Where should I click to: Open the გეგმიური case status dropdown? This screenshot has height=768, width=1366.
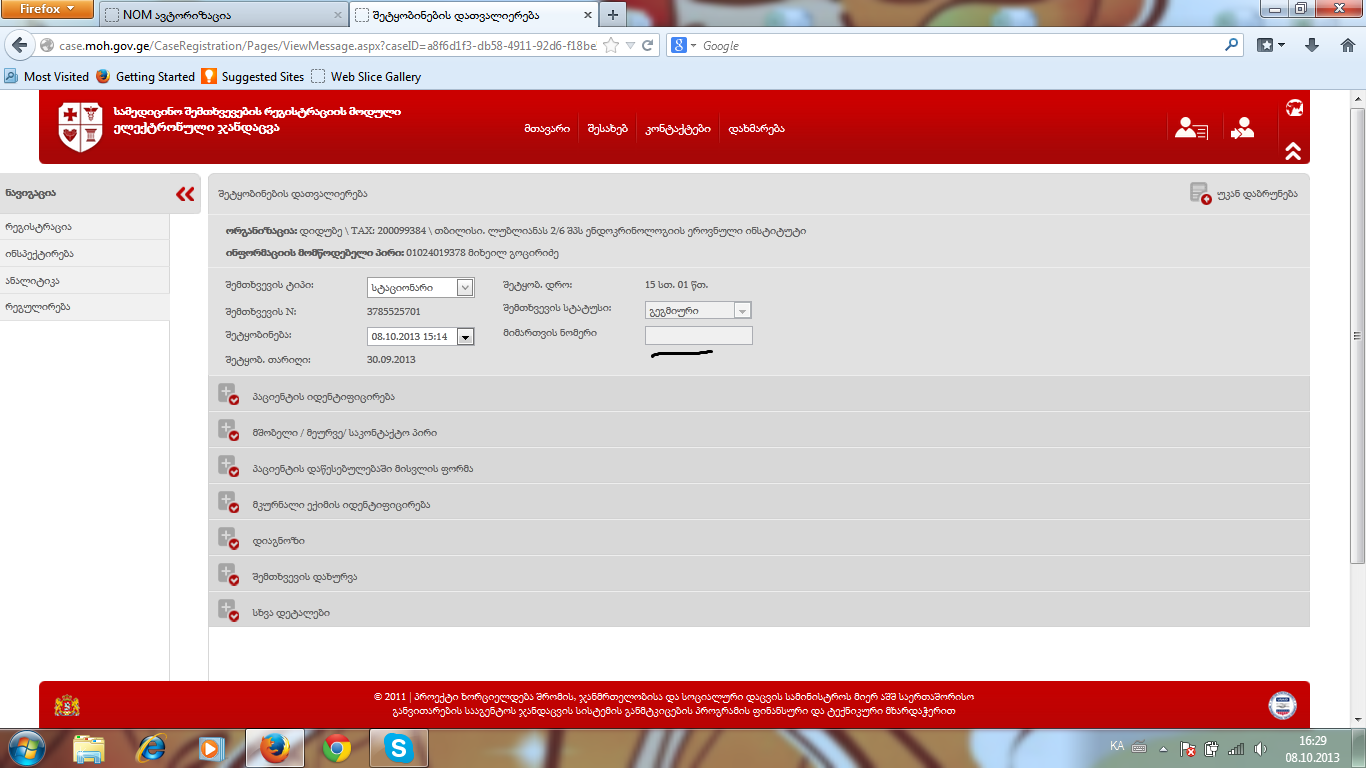coord(742,311)
